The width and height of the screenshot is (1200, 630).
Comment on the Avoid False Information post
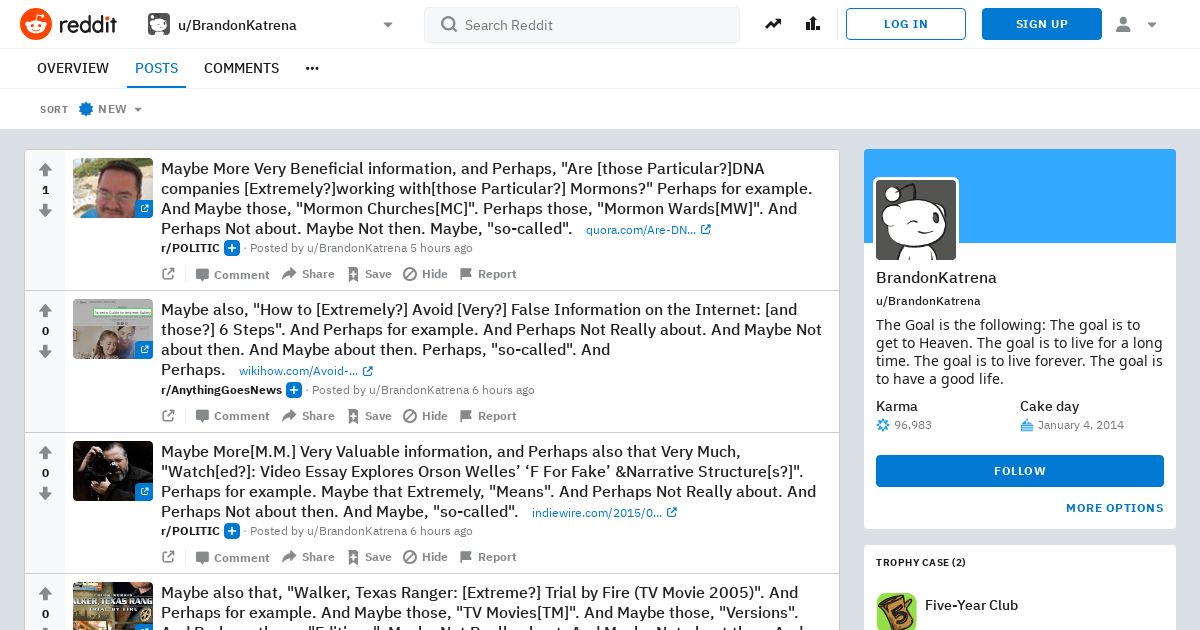(232, 416)
